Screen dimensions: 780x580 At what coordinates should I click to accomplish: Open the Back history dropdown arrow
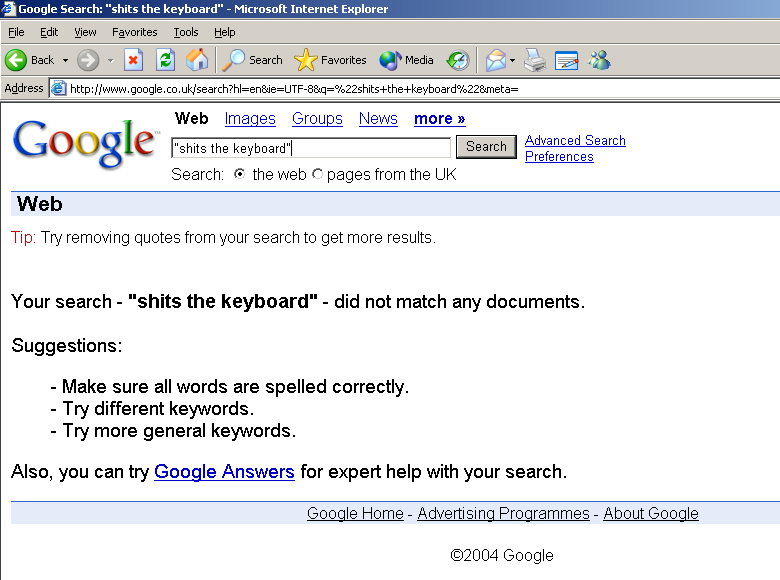pyautogui.click(x=65, y=61)
